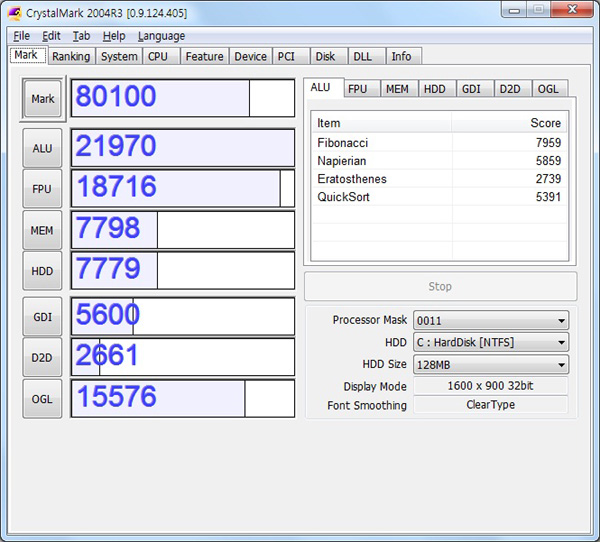Run the FPU benchmark button
The height and width of the screenshot is (542, 600).
coord(42,189)
